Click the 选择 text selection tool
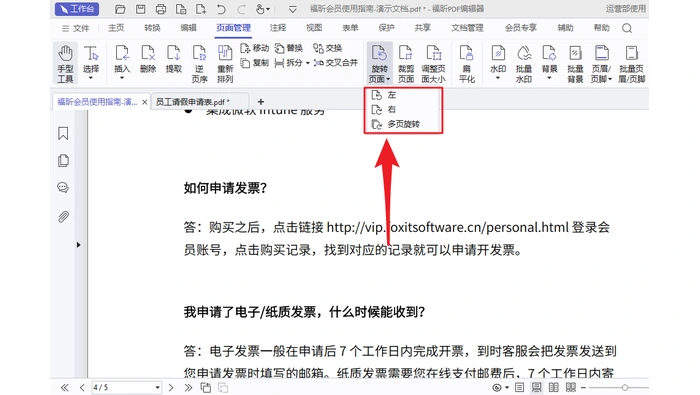Image resolution: width=700 pixels, height=395 pixels. click(x=91, y=62)
